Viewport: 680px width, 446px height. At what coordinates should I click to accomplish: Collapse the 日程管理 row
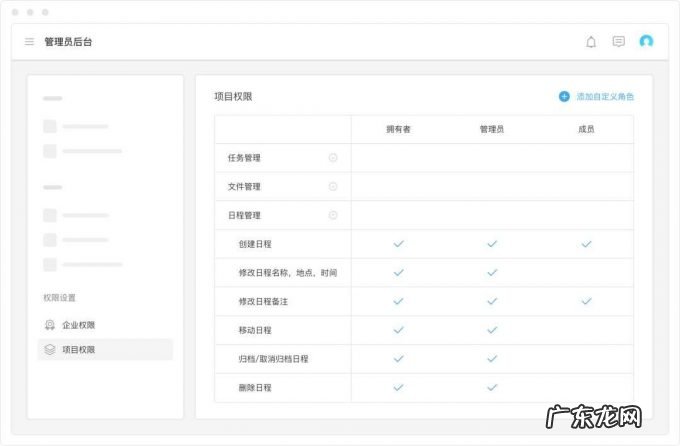click(x=333, y=215)
